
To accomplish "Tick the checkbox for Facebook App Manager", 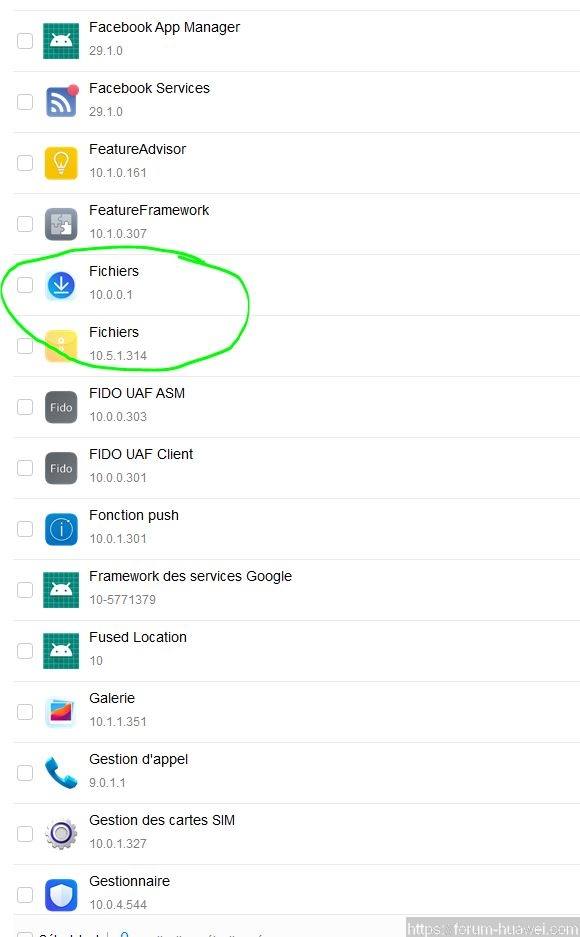I will tap(24, 41).
